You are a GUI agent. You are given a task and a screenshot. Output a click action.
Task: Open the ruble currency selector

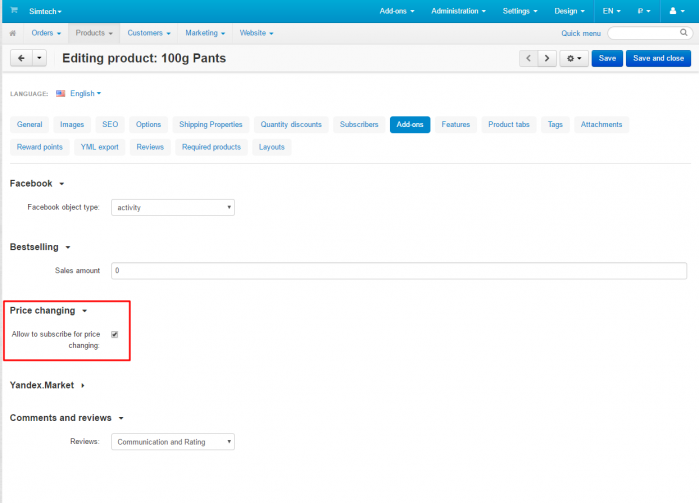coord(643,11)
